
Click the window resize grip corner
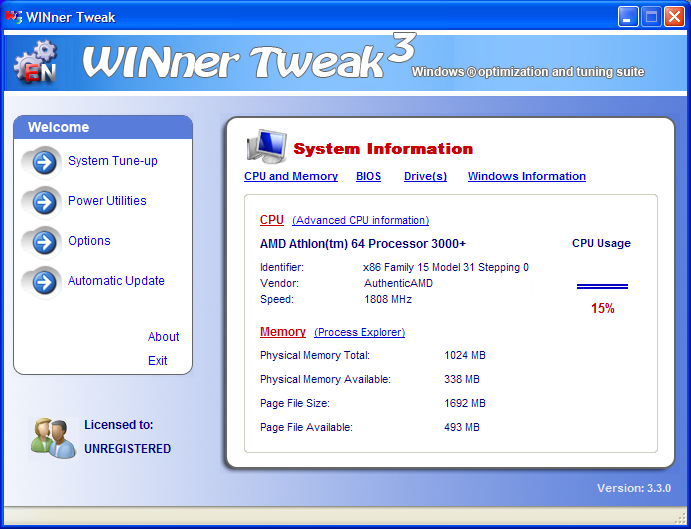pos(682,517)
